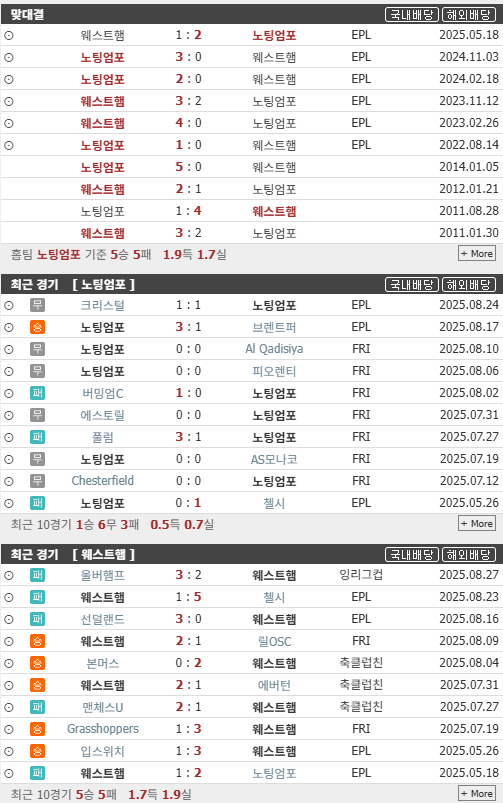503x803 pixels.
Task: Click date 2025.08.23 in 웨스트햄 list
Action: pos(469,597)
